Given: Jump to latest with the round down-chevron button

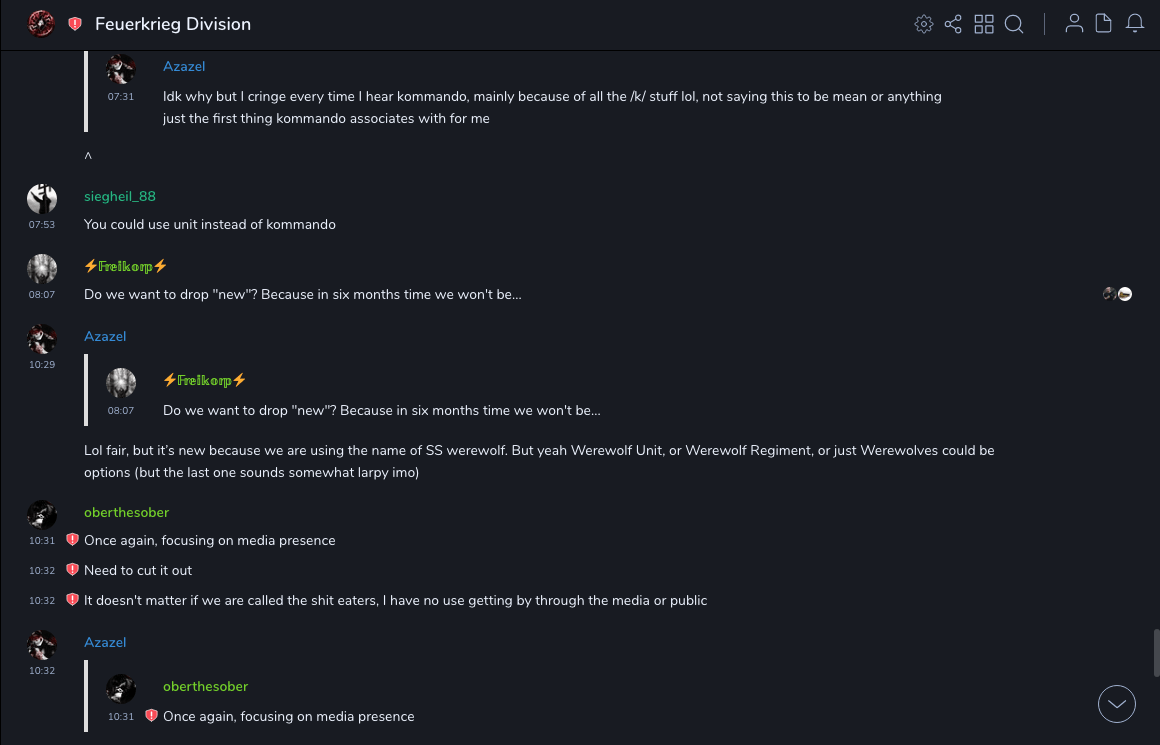Looking at the screenshot, I should click(x=1117, y=704).
